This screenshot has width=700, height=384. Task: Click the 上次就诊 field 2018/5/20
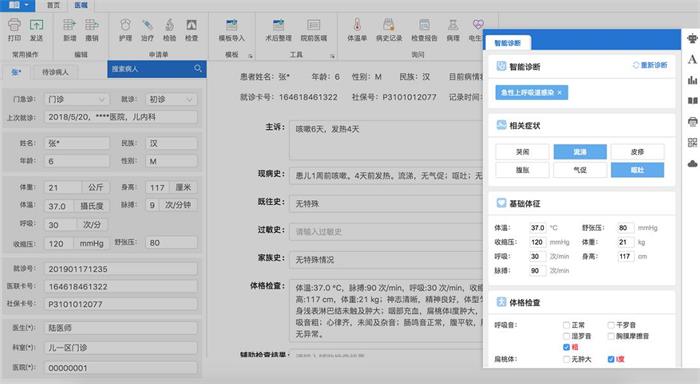[121, 117]
